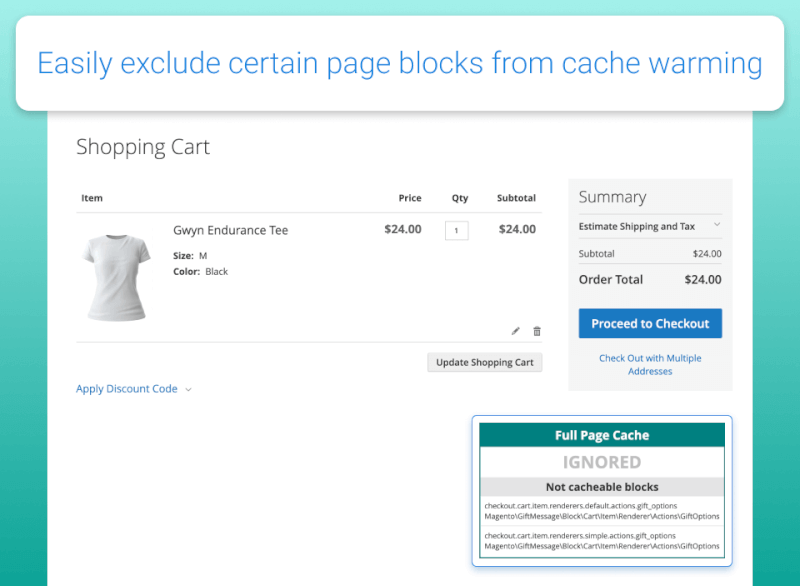Screen dimensions: 800x586
Task: Click the Summary heading in sidebar
Action: coord(612,197)
